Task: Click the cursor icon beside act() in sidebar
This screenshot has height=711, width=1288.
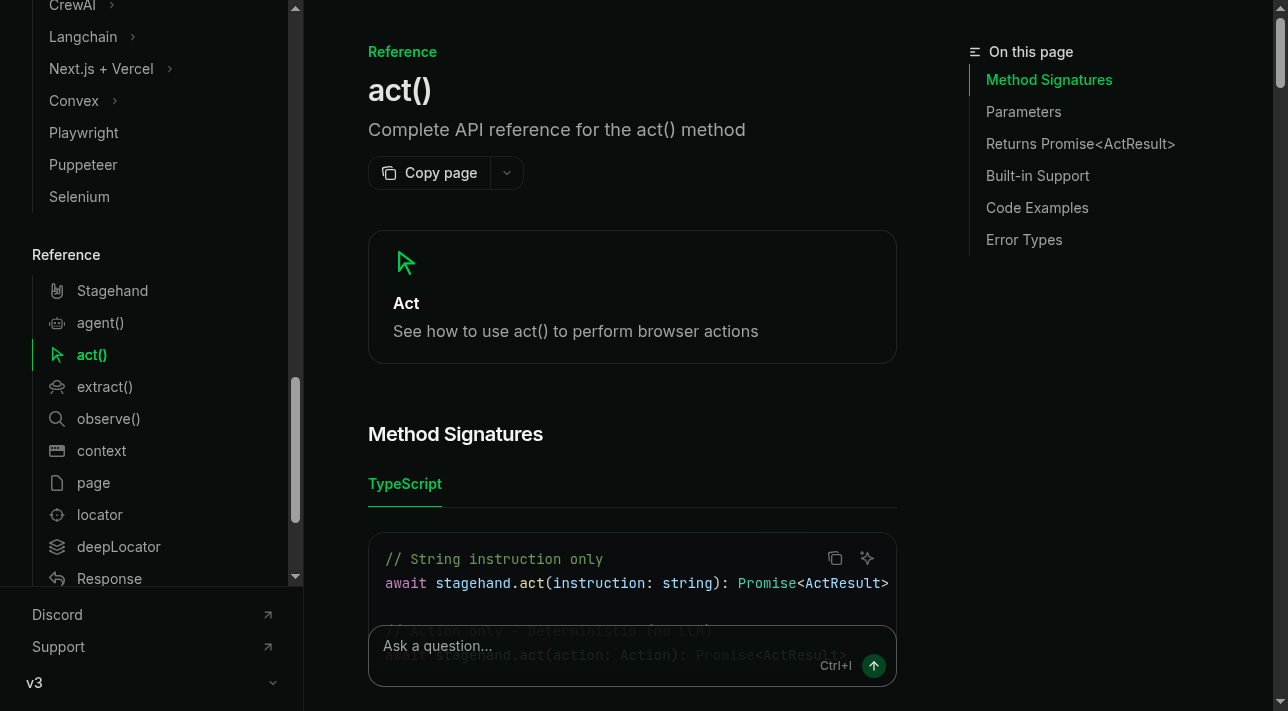Action: pyautogui.click(x=57, y=355)
